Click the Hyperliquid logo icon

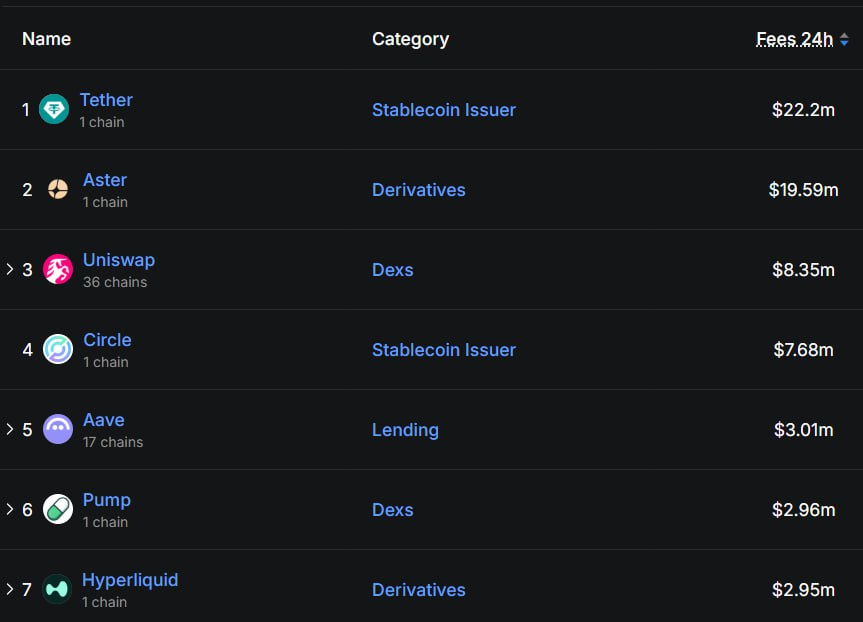pos(57,589)
